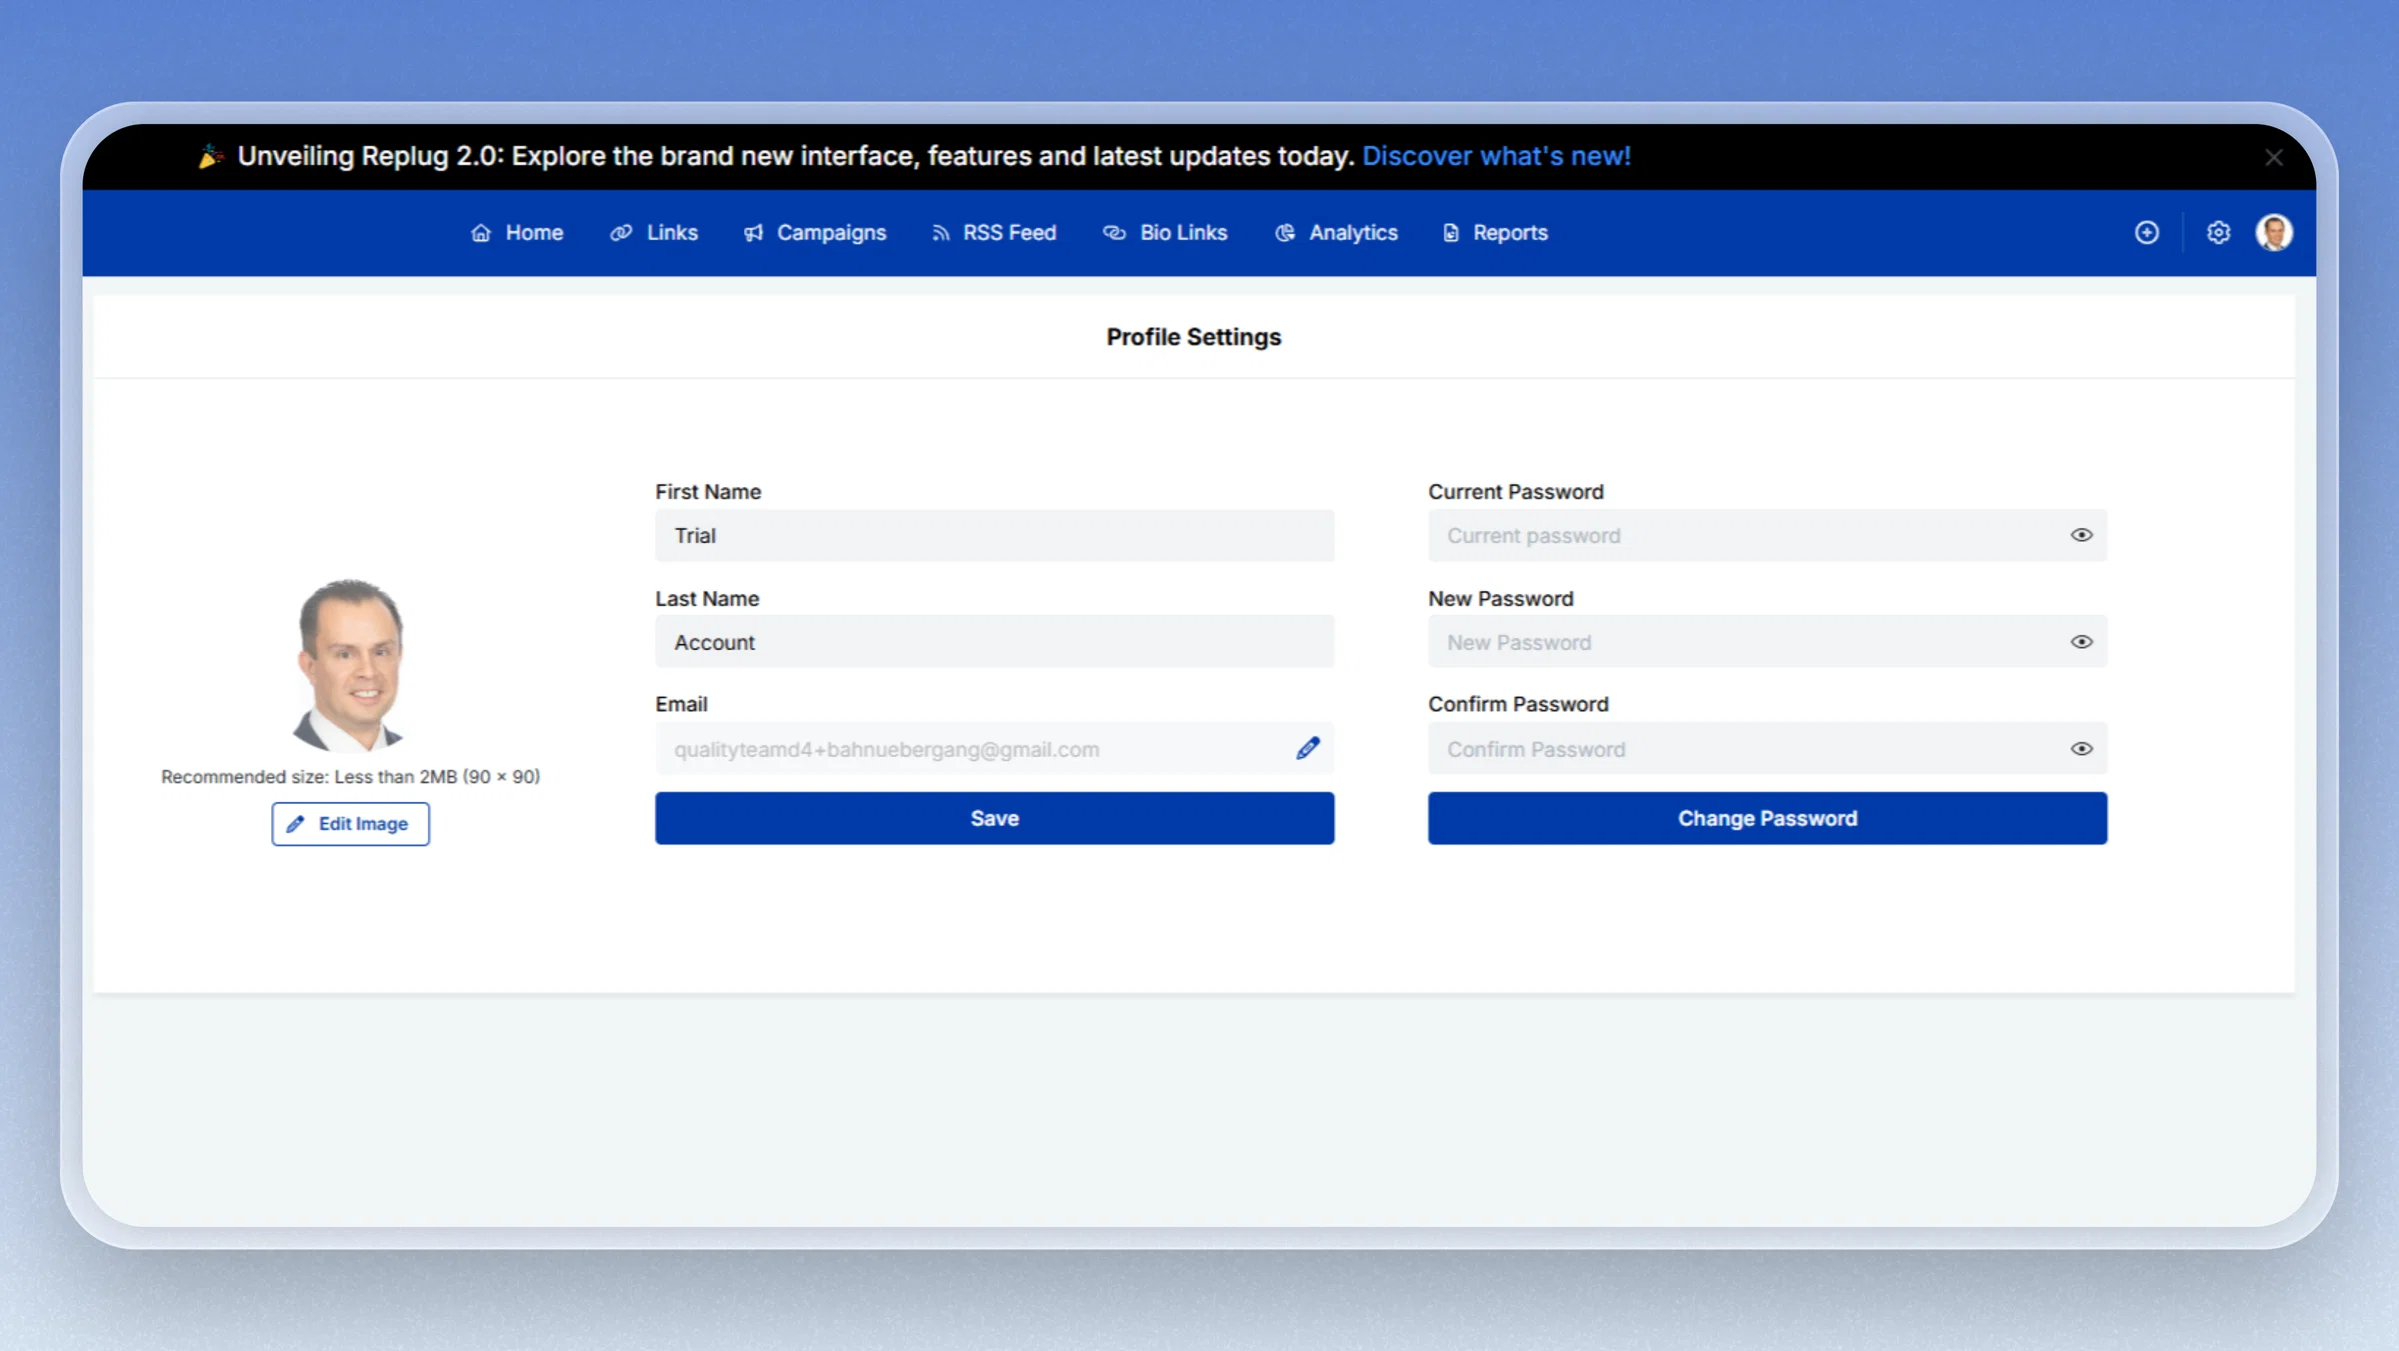
Task: Click the Recommended size hint text
Action: (350, 777)
